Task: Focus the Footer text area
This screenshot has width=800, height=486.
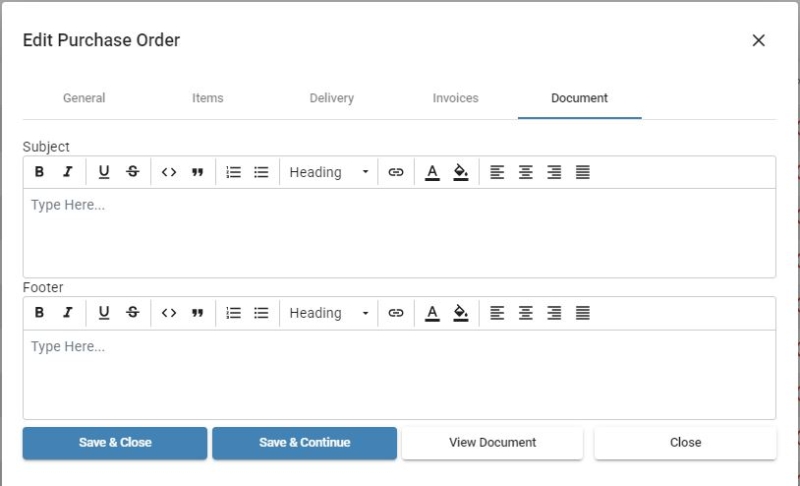Action: 399,374
